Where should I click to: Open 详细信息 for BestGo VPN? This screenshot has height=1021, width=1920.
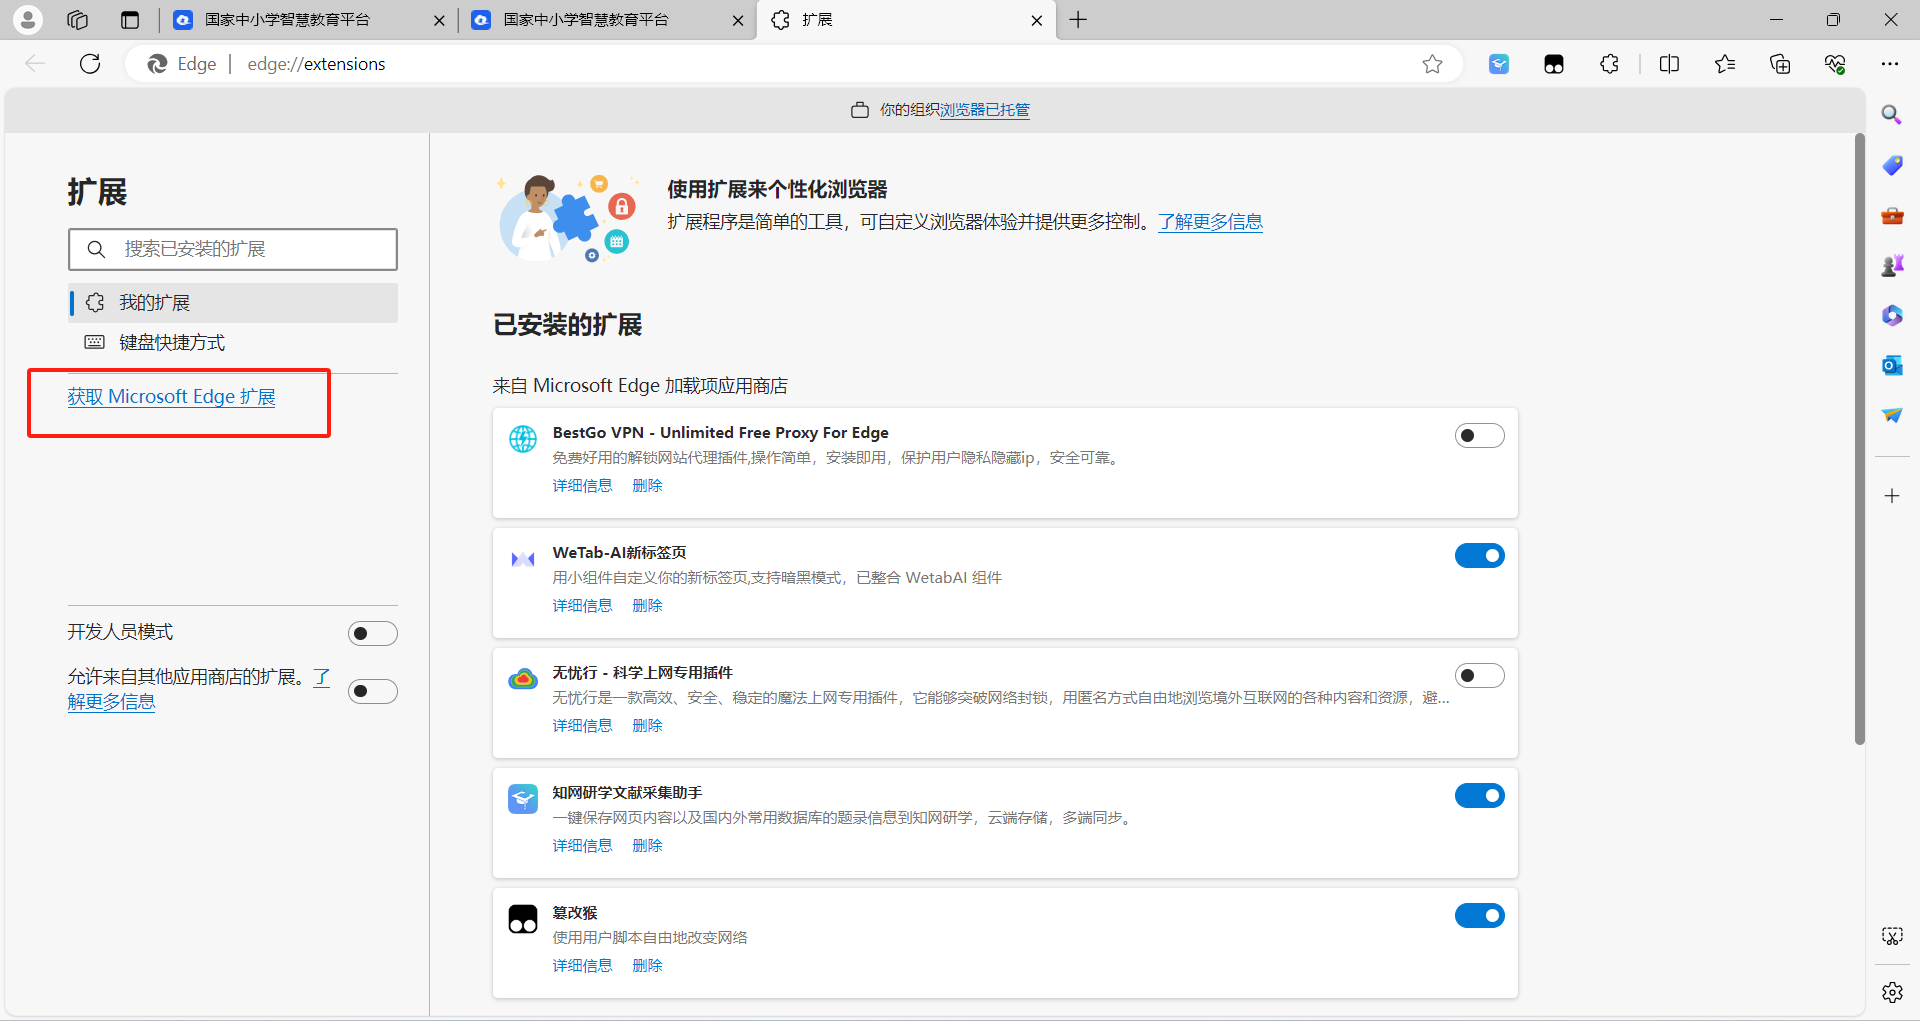click(x=582, y=486)
